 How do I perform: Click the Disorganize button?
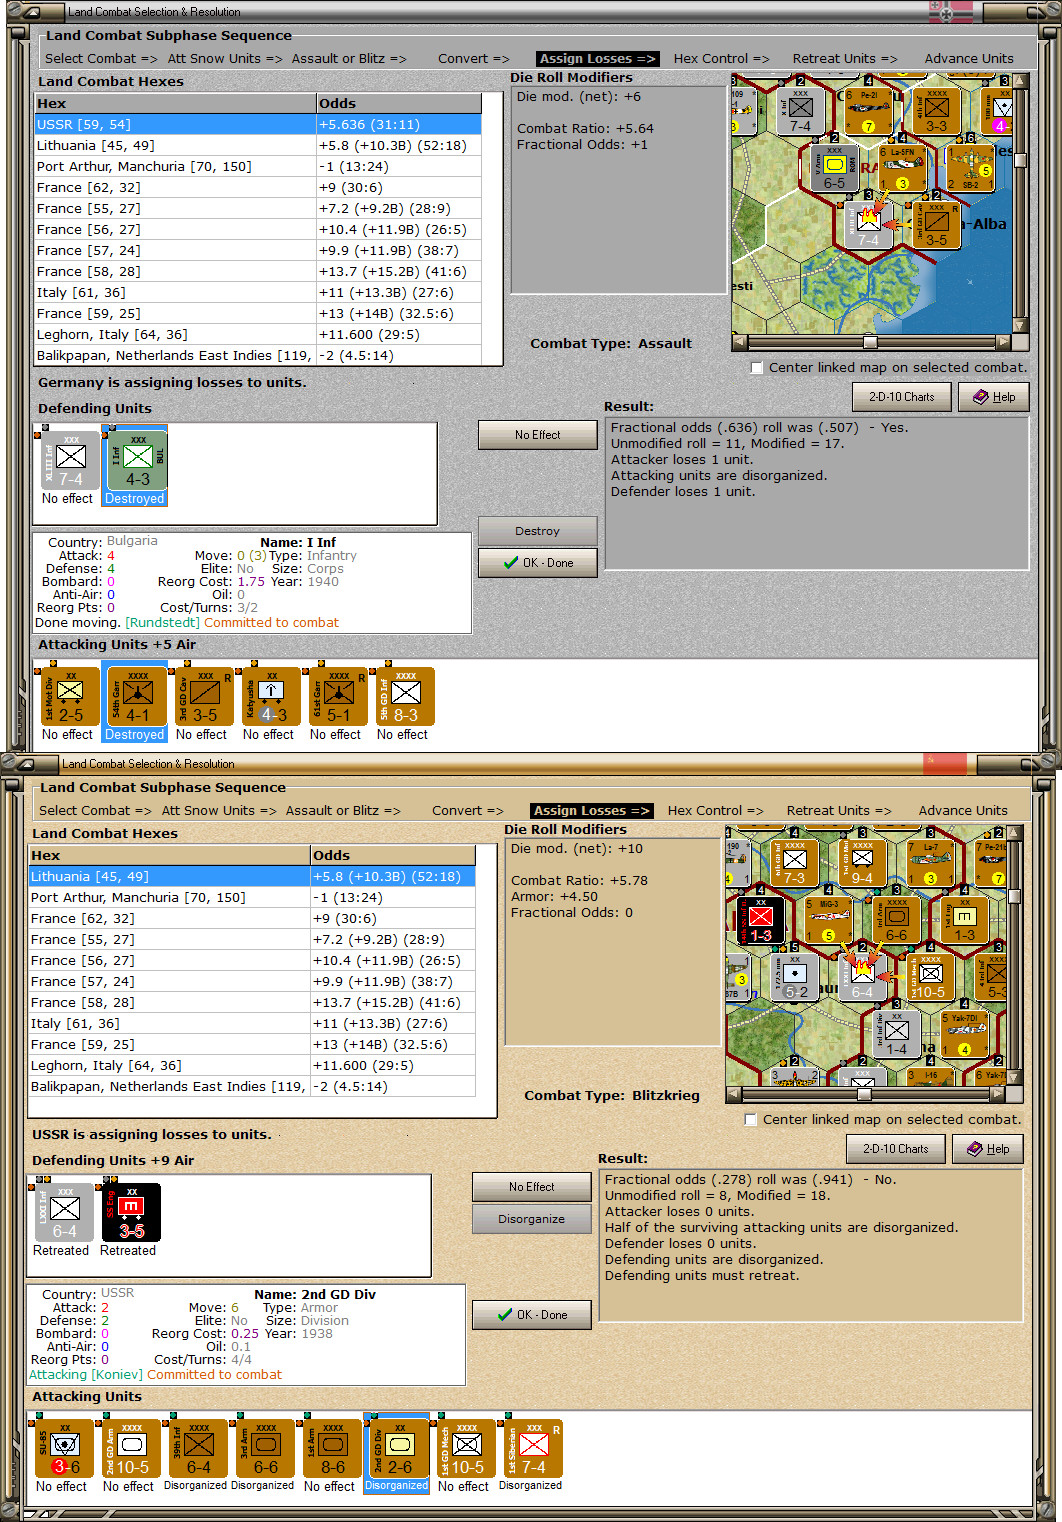click(531, 1219)
